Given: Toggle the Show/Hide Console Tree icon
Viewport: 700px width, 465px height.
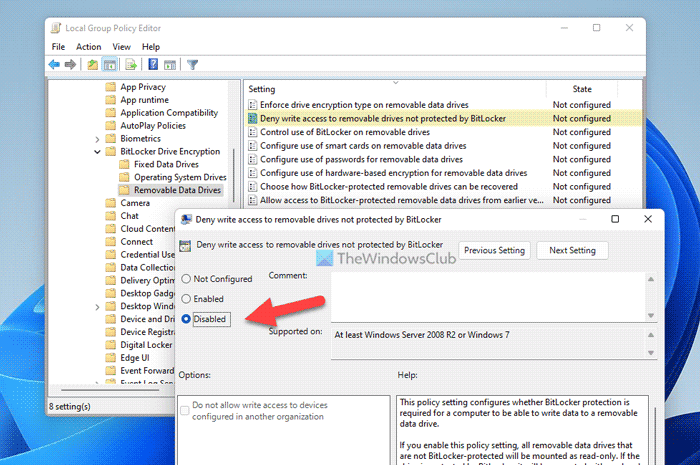Looking at the screenshot, I should (x=110, y=65).
